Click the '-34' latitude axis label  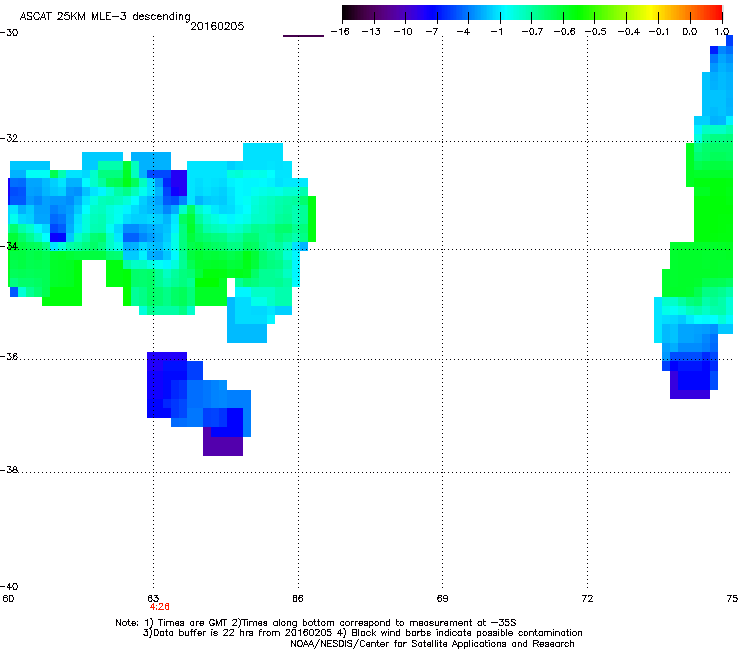pos(9,246)
